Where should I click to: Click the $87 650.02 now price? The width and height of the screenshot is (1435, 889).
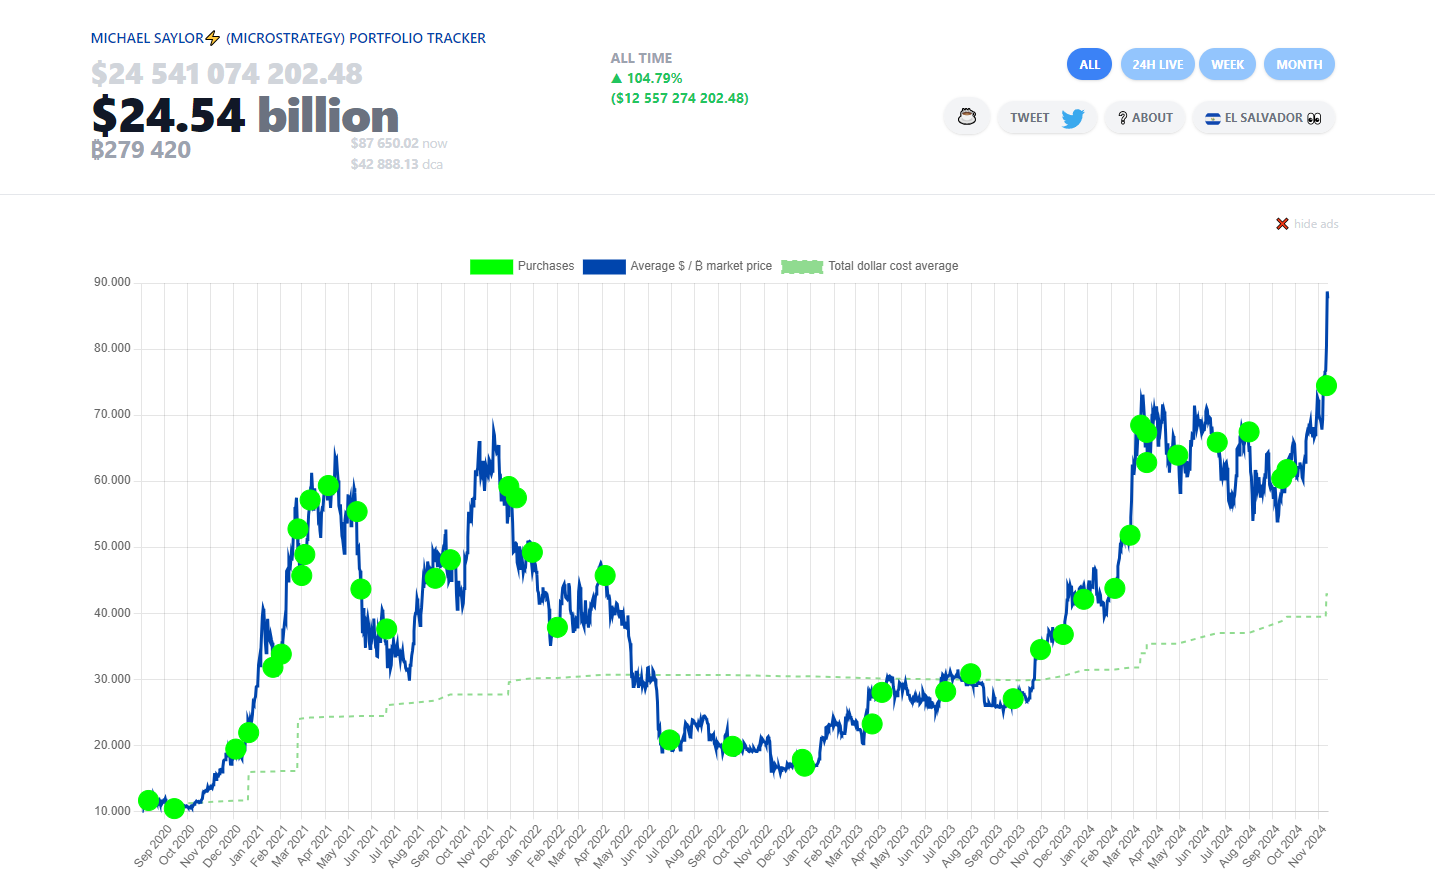(398, 143)
